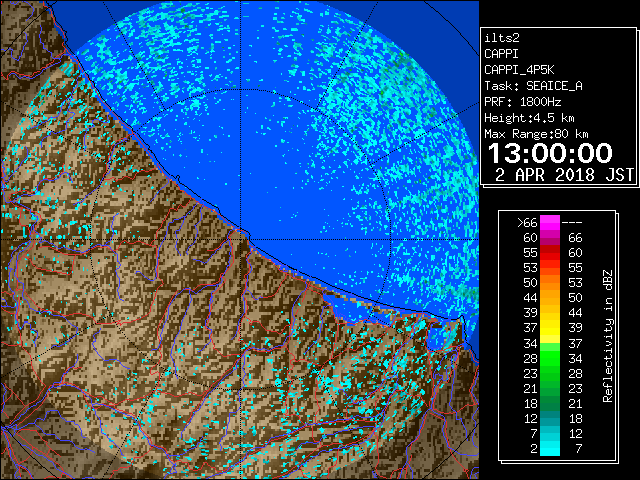640x480 pixels.
Task: Select the 'Max Range:80 km' line
Action: tap(536, 134)
